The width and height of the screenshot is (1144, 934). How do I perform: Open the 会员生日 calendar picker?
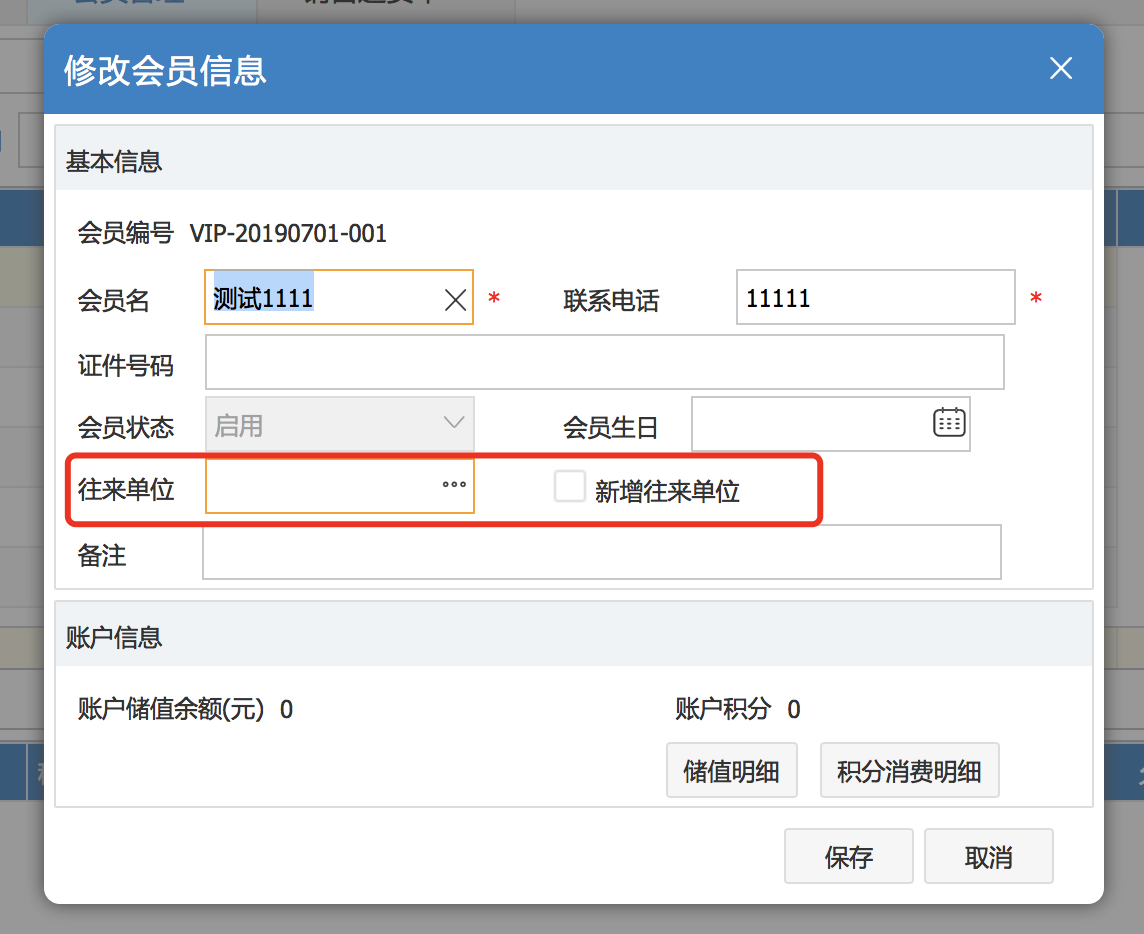[949, 422]
